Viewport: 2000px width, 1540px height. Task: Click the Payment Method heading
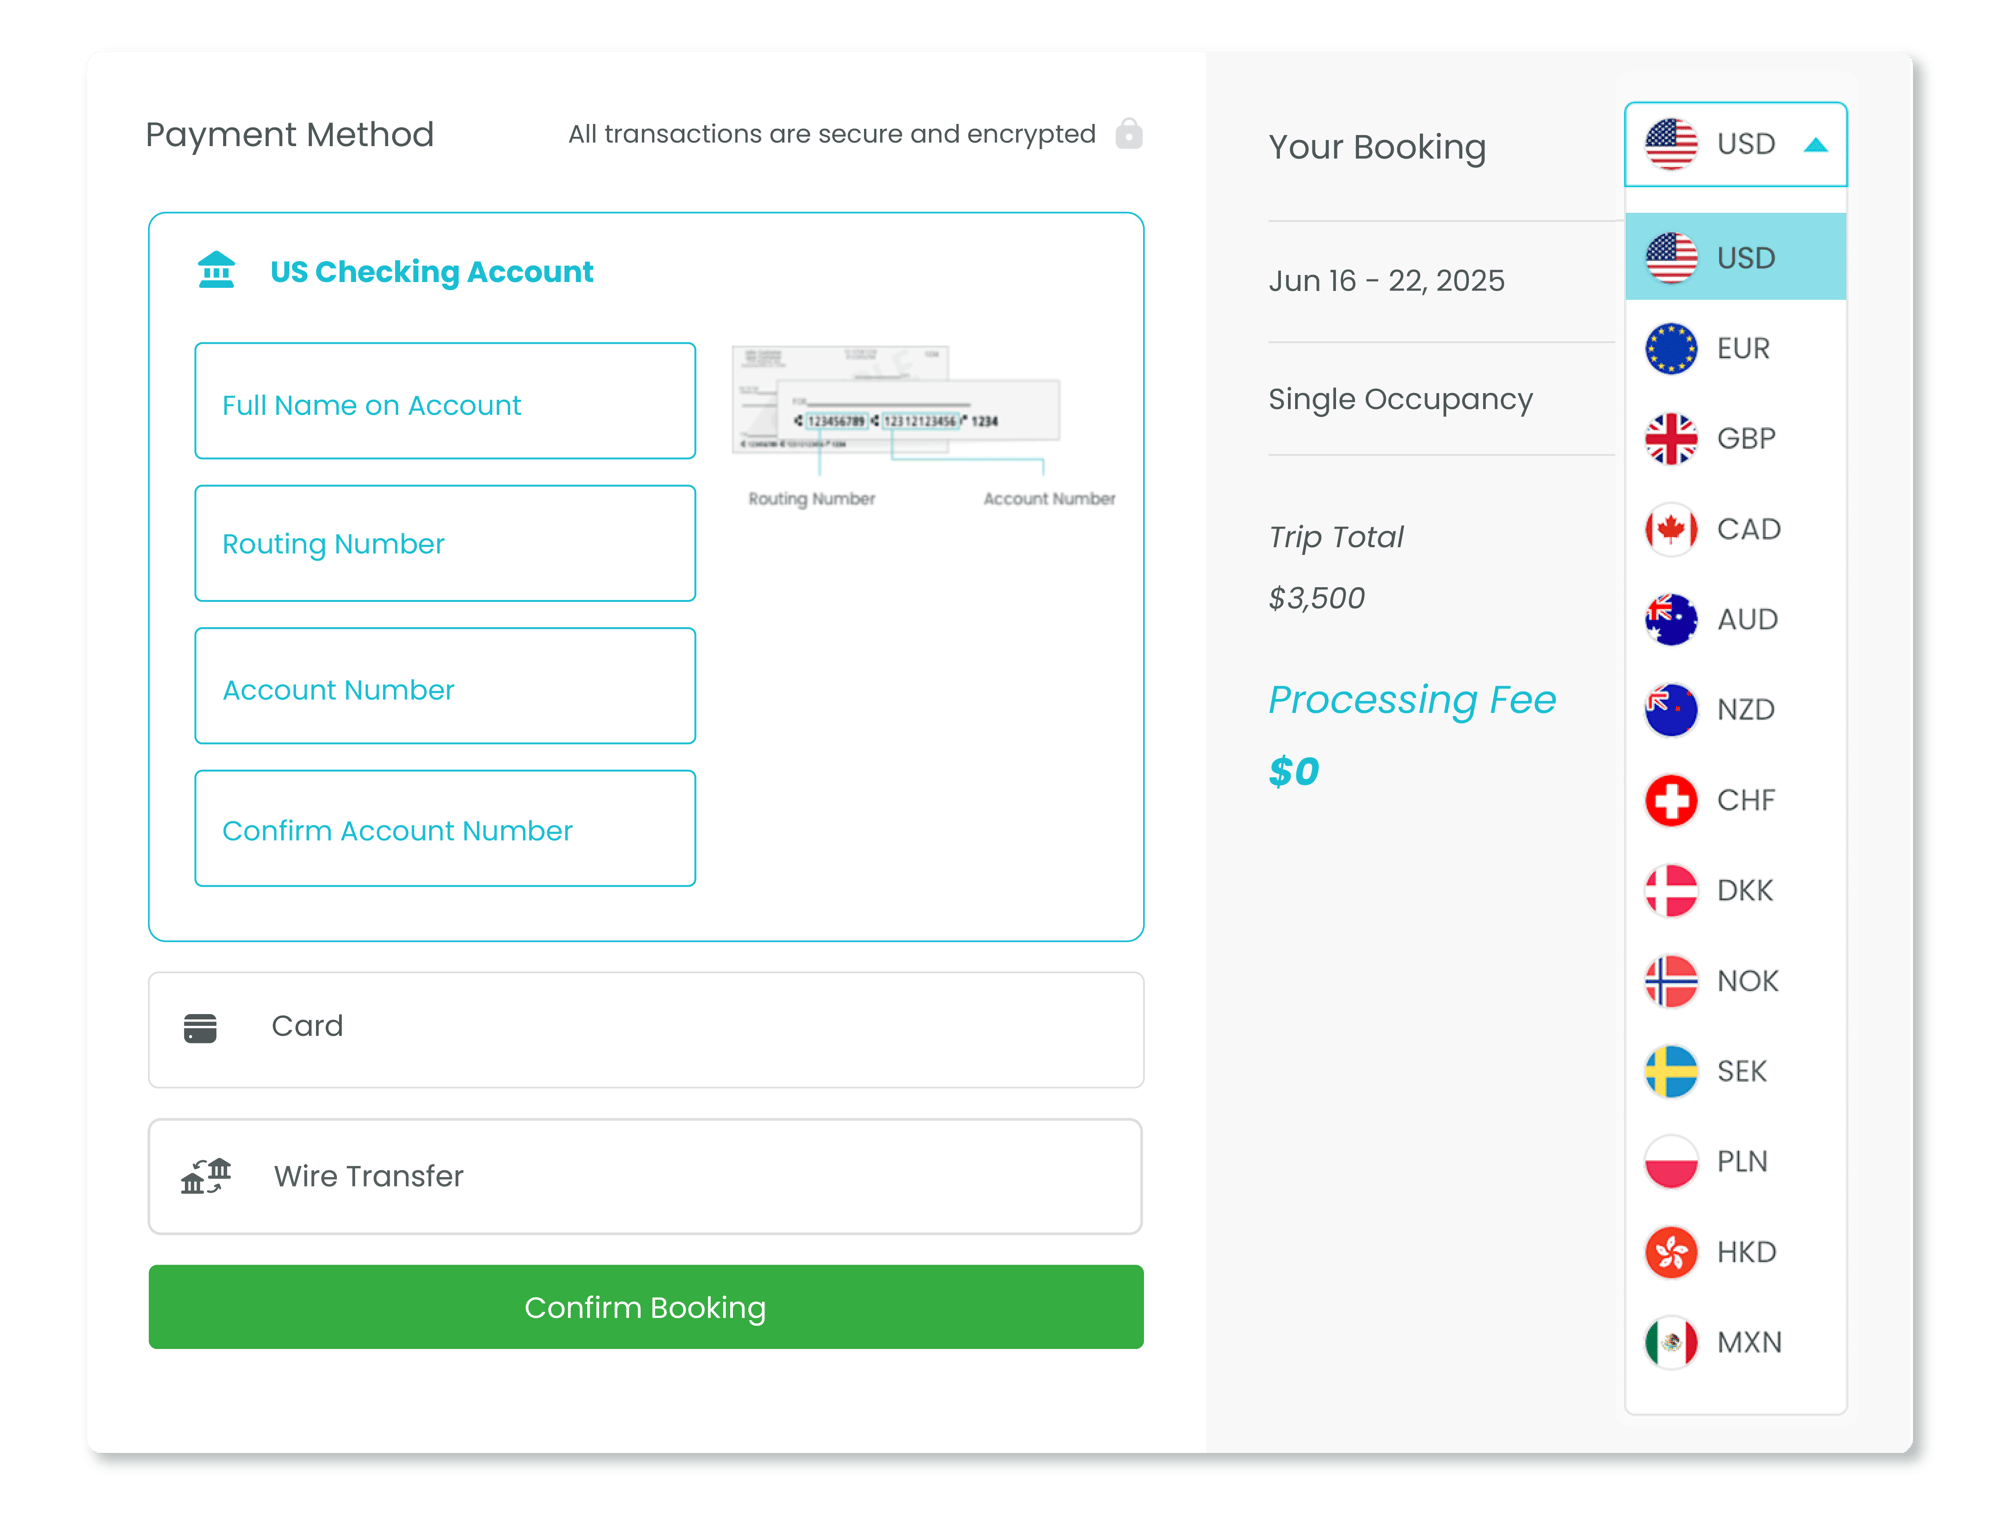coord(289,133)
